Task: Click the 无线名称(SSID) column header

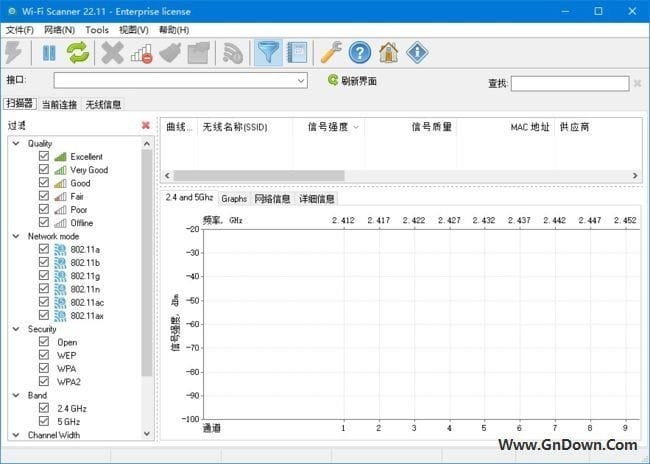Action: 245,127
